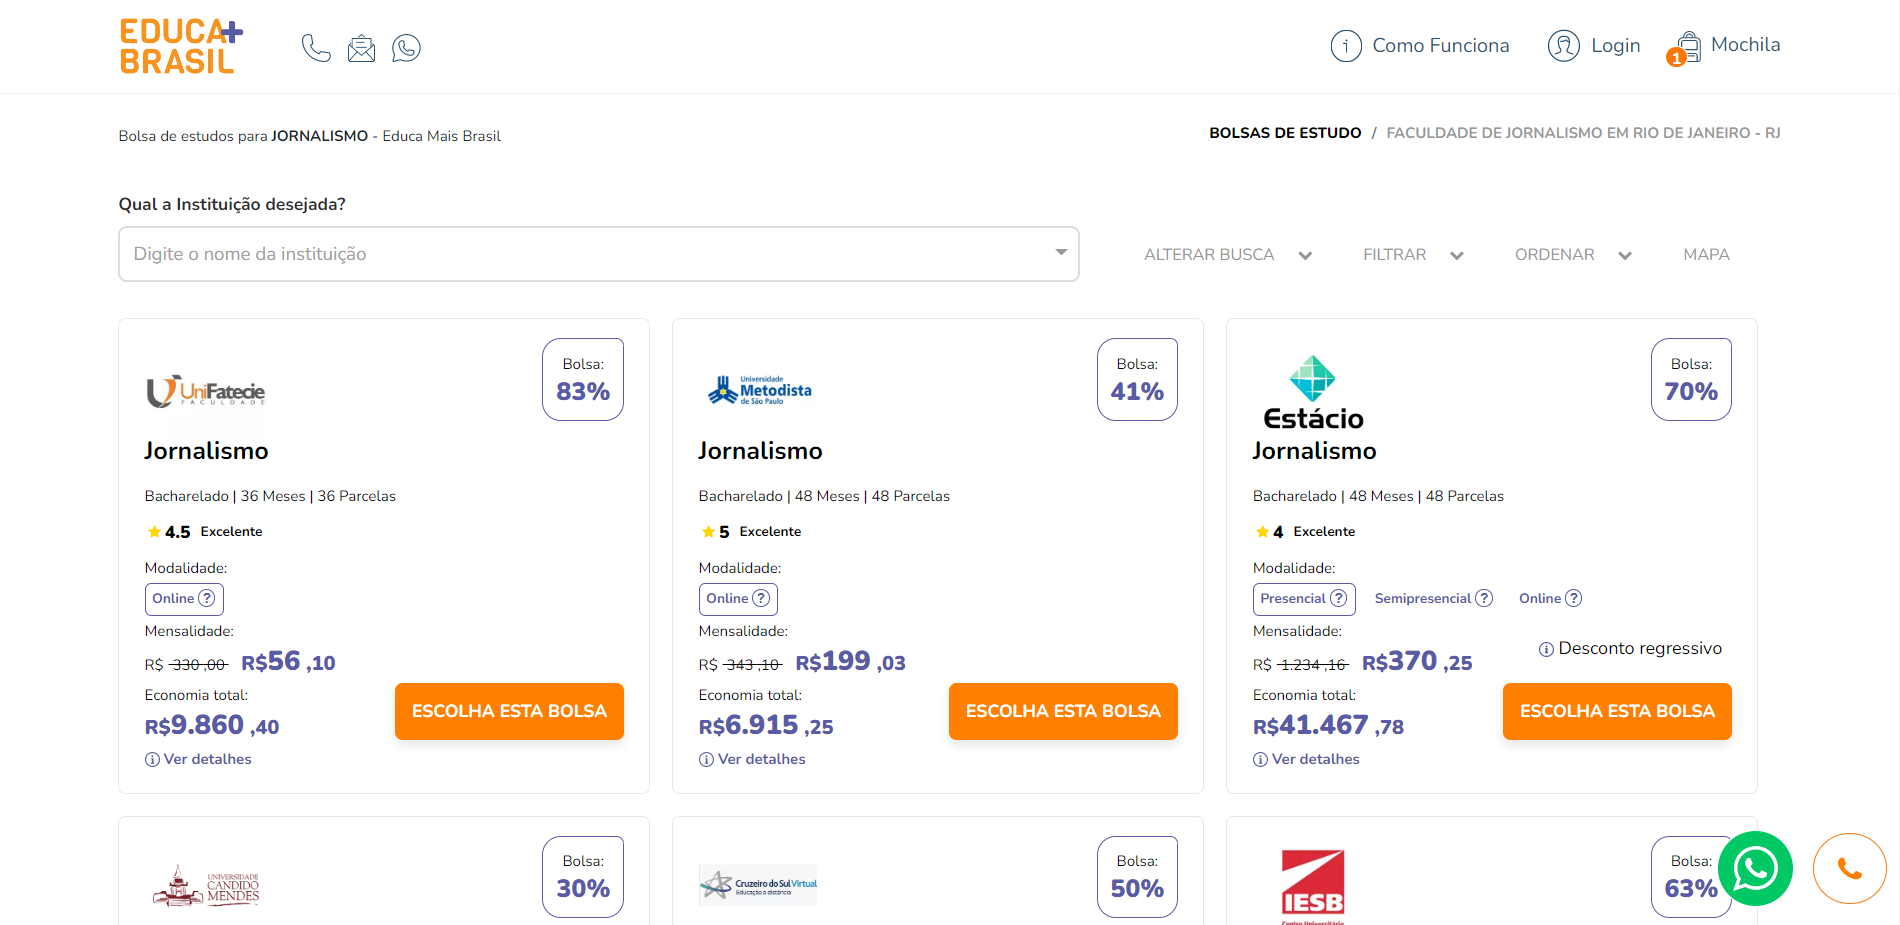Choose the Estácio scholarship with ESCOLHA ESTA BOLSA

[1617, 711]
